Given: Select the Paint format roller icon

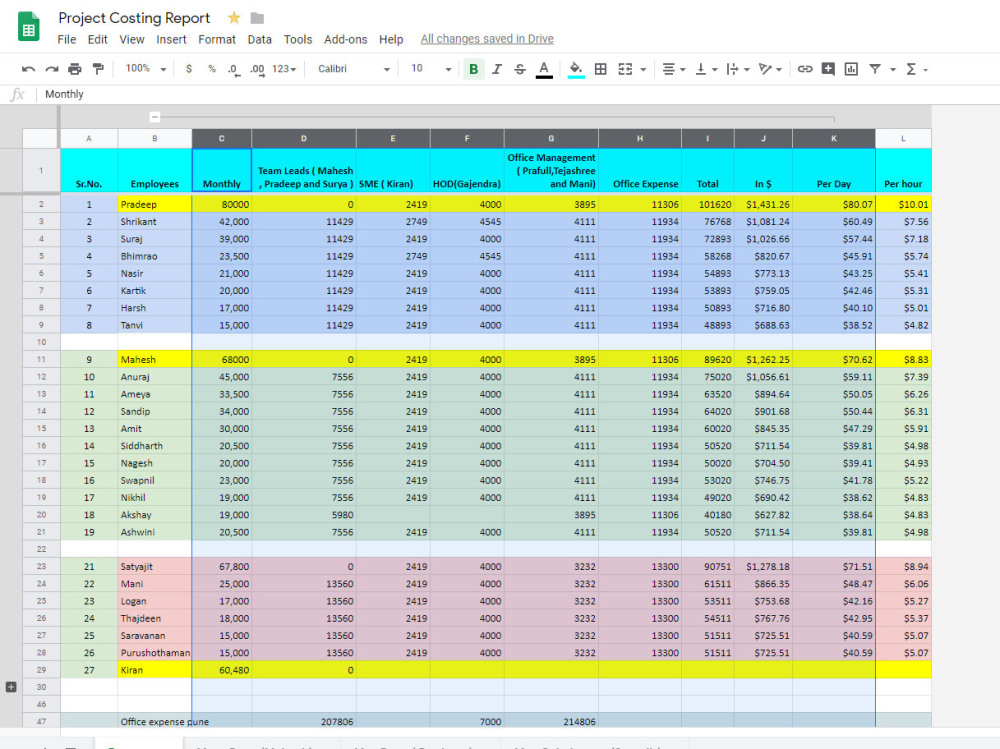Looking at the screenshot, I should coord(98,69).
